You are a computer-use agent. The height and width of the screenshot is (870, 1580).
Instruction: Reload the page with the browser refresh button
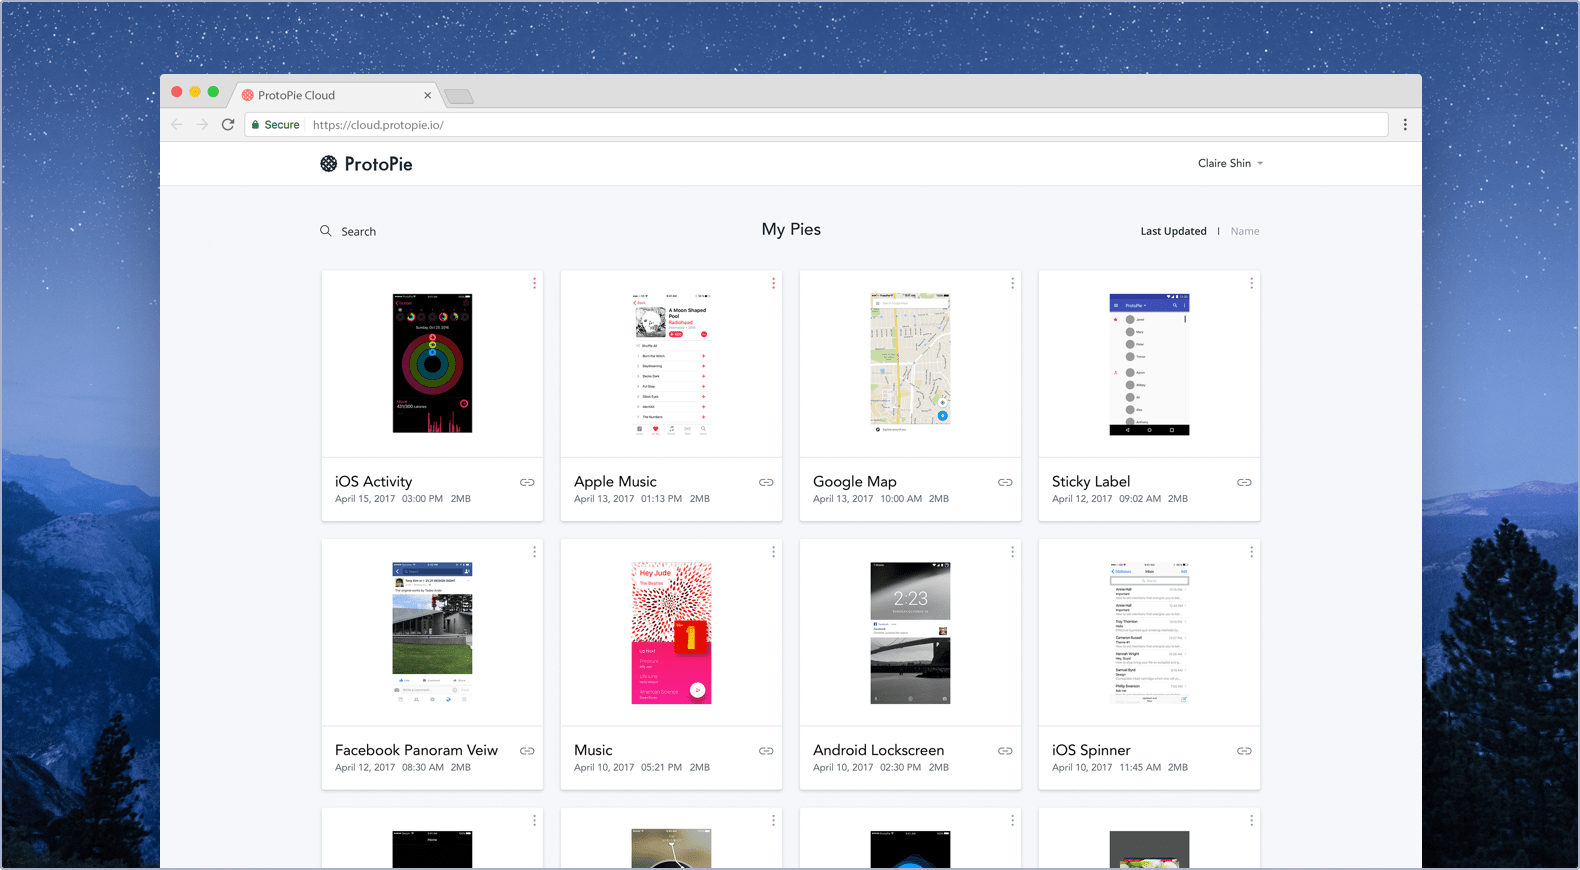(228, 124)
